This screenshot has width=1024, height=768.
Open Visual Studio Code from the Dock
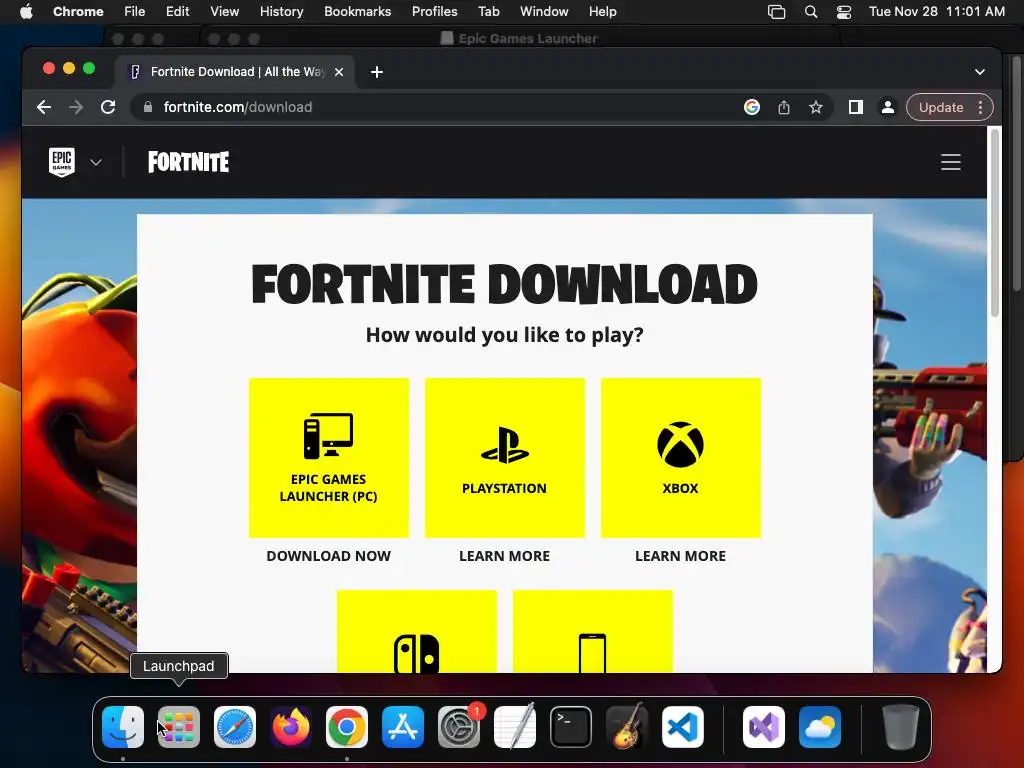pyautogui.click(x=682, y=727)
